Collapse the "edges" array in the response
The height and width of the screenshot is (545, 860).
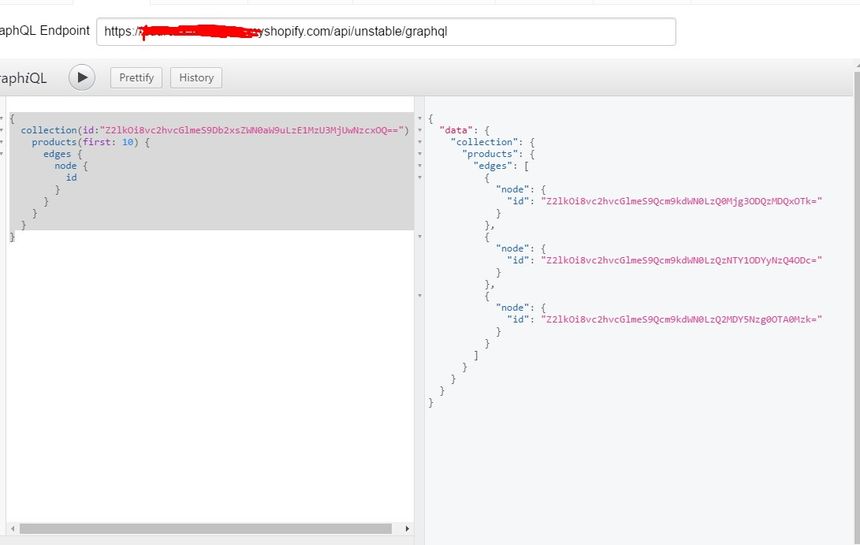coord(420,167)
